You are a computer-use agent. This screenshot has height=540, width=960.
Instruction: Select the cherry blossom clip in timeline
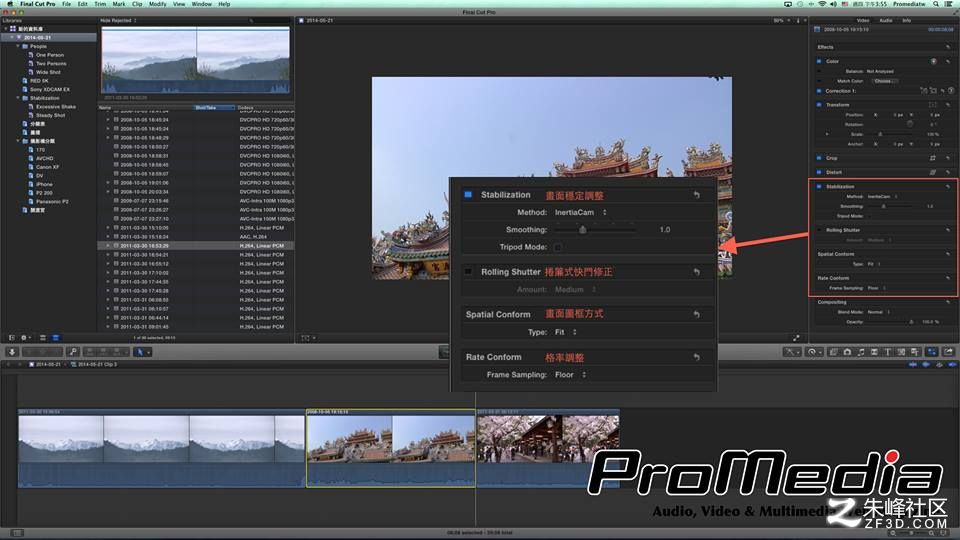[x=548, y=448]
